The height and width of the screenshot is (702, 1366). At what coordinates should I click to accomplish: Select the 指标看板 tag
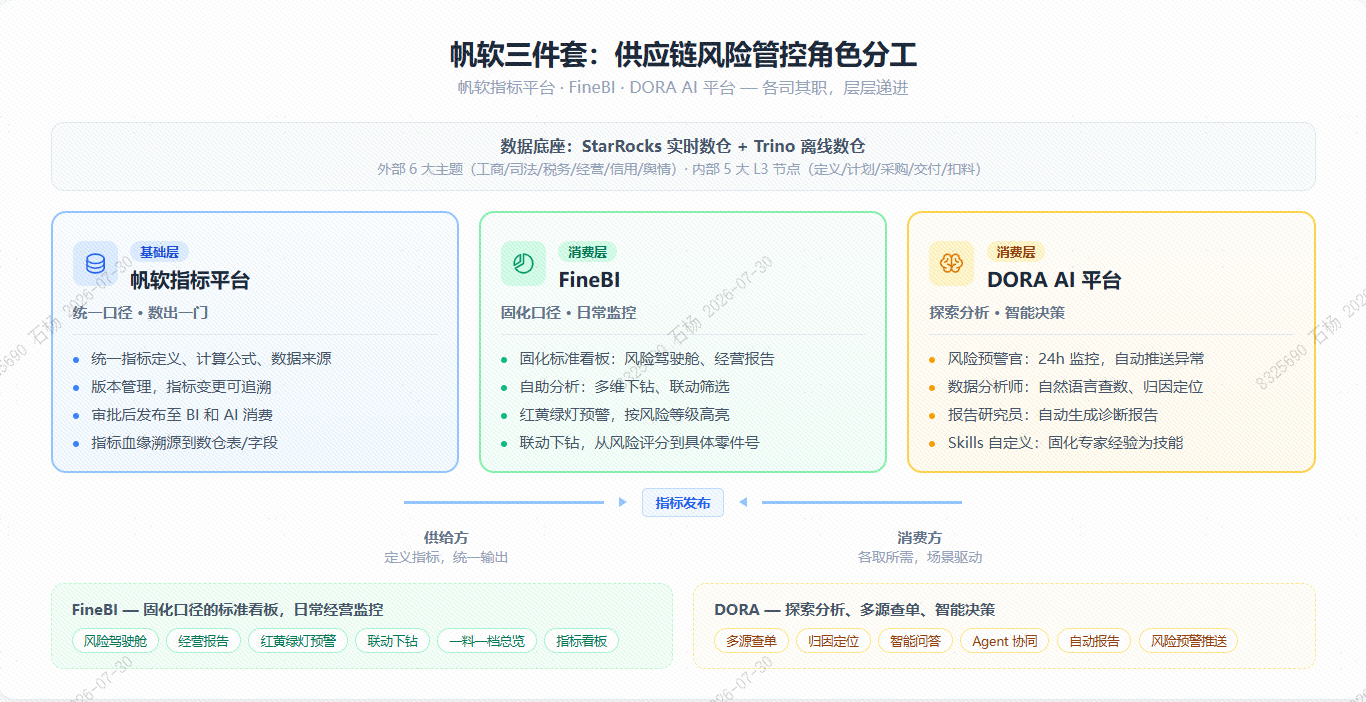(582, 641)
